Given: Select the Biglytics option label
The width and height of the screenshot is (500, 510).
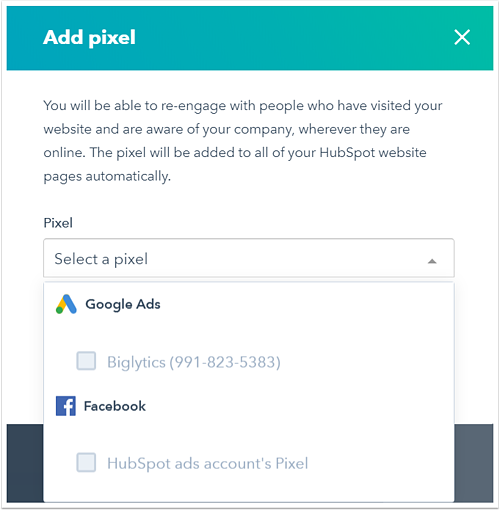Looking at the screenshot, I should tap(194, 362).
